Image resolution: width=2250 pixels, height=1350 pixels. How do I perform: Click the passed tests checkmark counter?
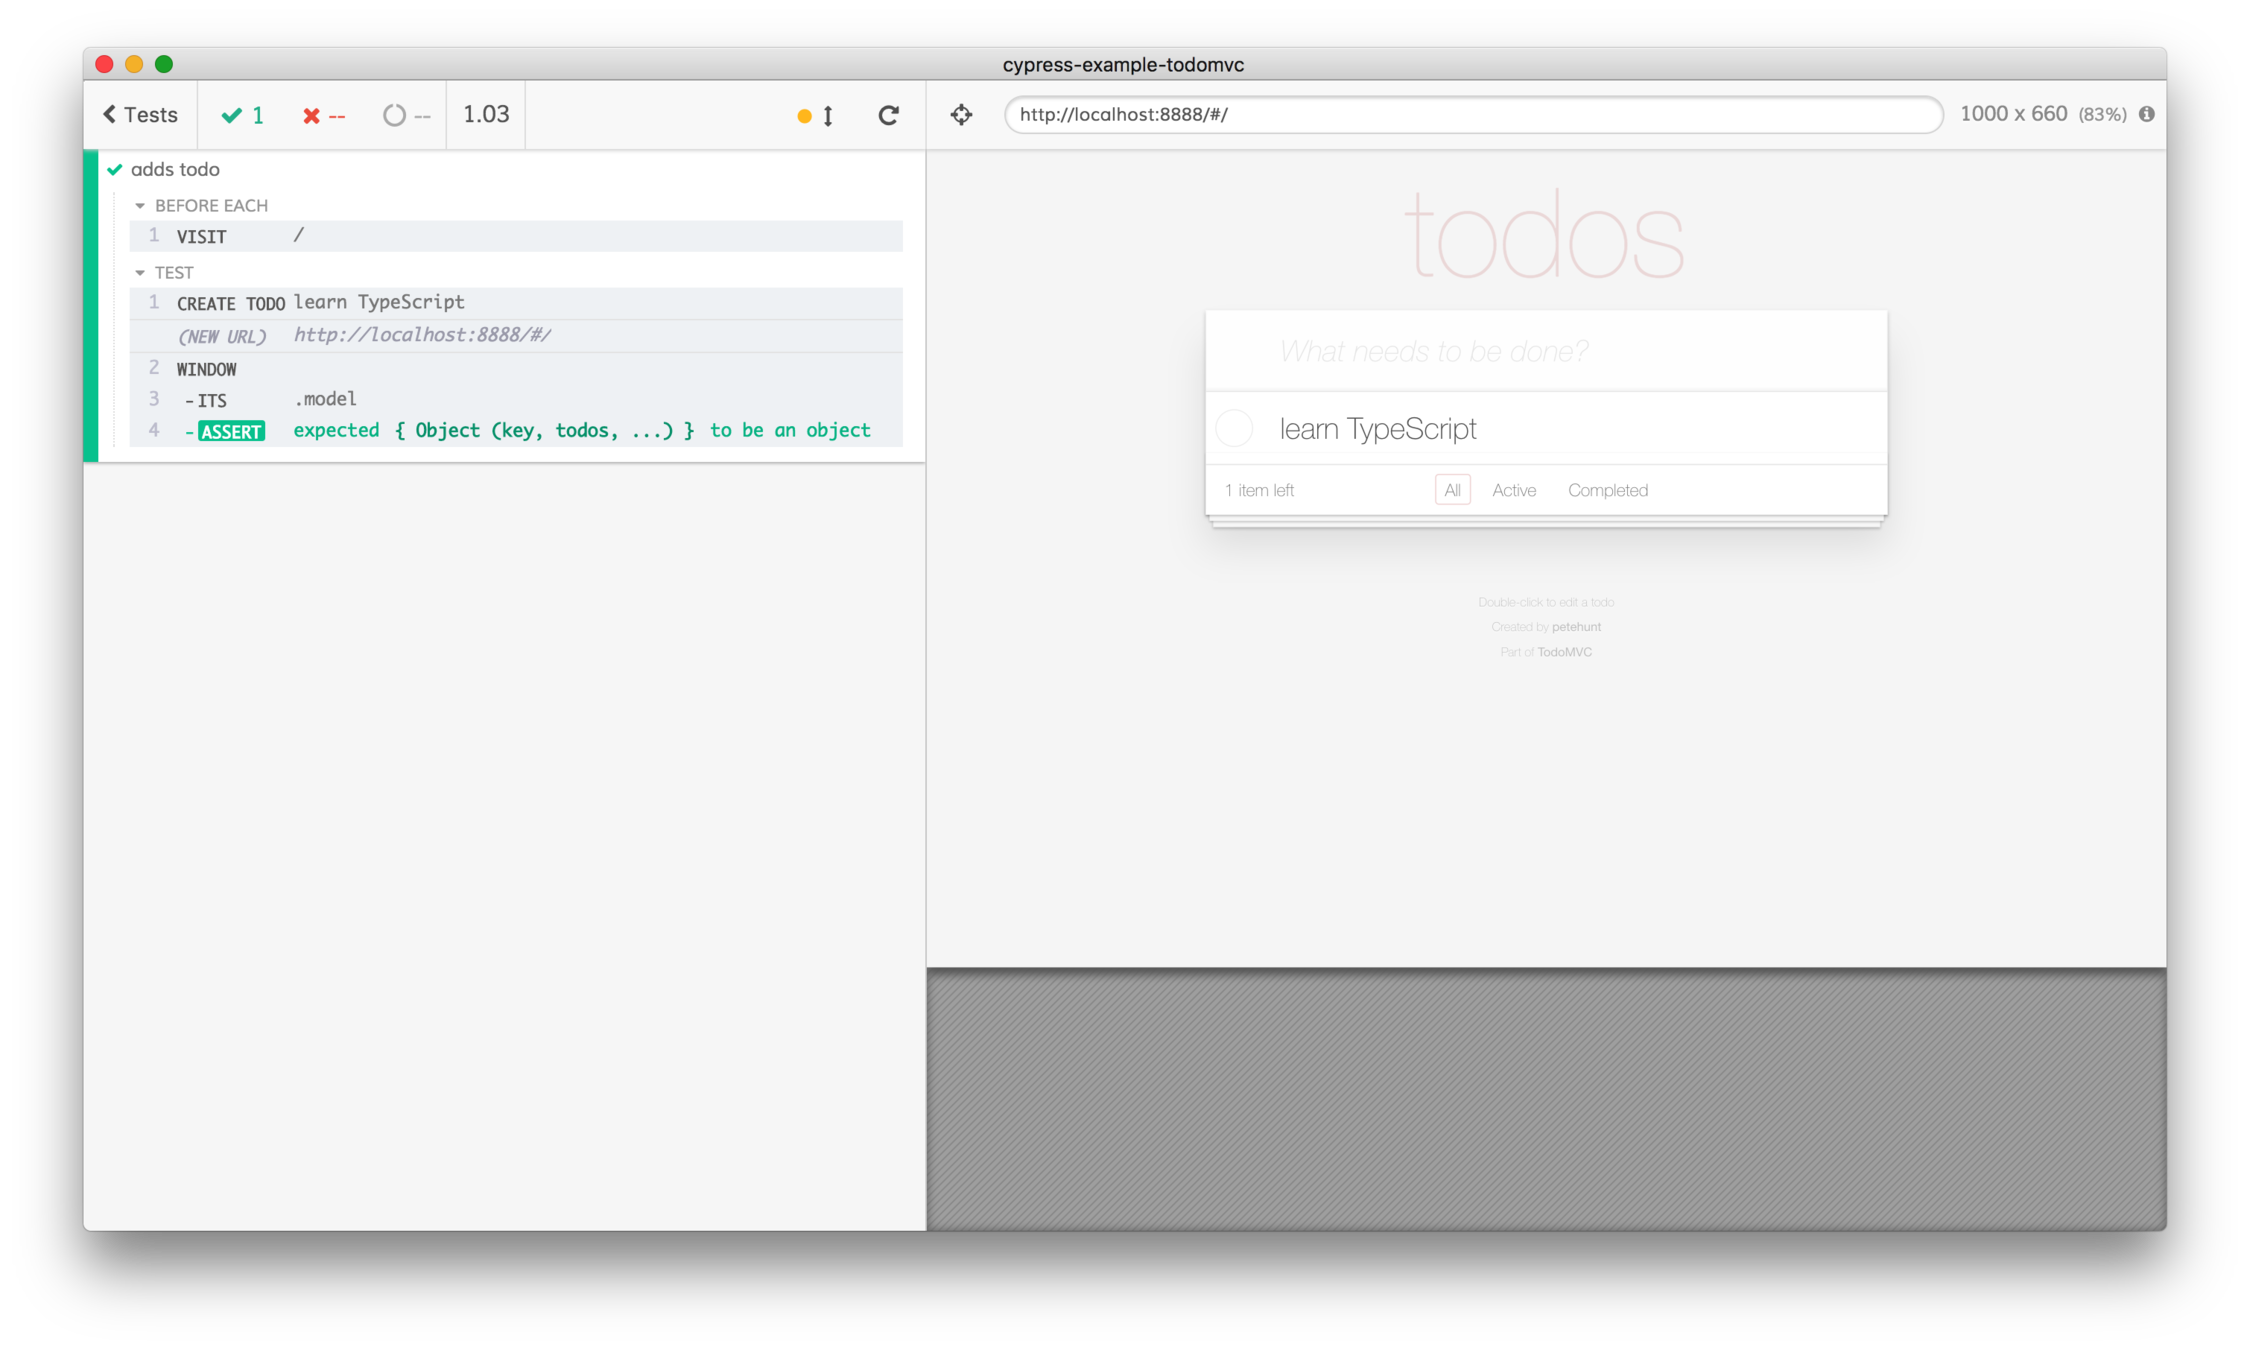(243, 115)
